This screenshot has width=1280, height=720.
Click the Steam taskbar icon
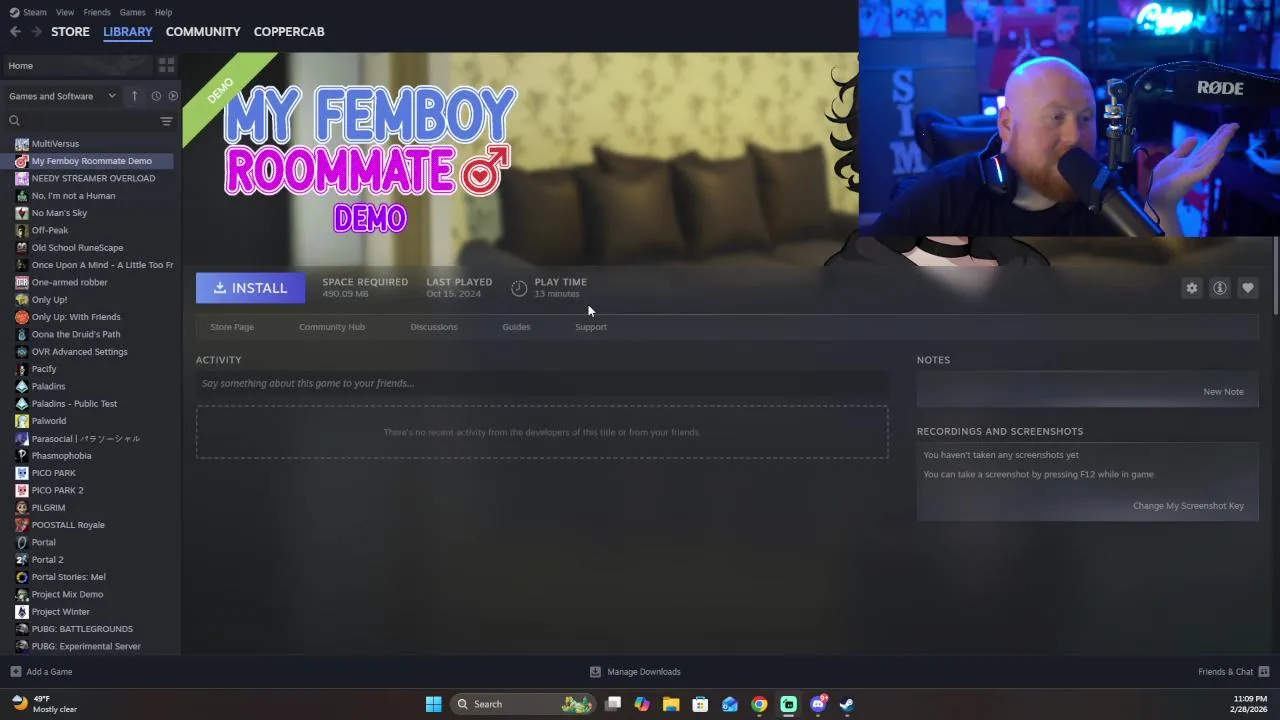[847, 704]
